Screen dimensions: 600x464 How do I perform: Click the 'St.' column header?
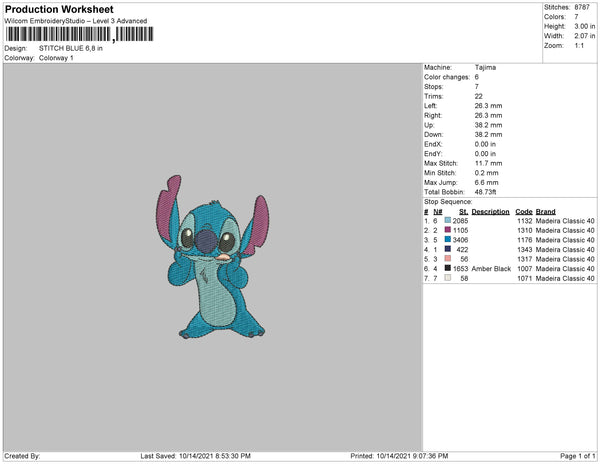(463, 212)
